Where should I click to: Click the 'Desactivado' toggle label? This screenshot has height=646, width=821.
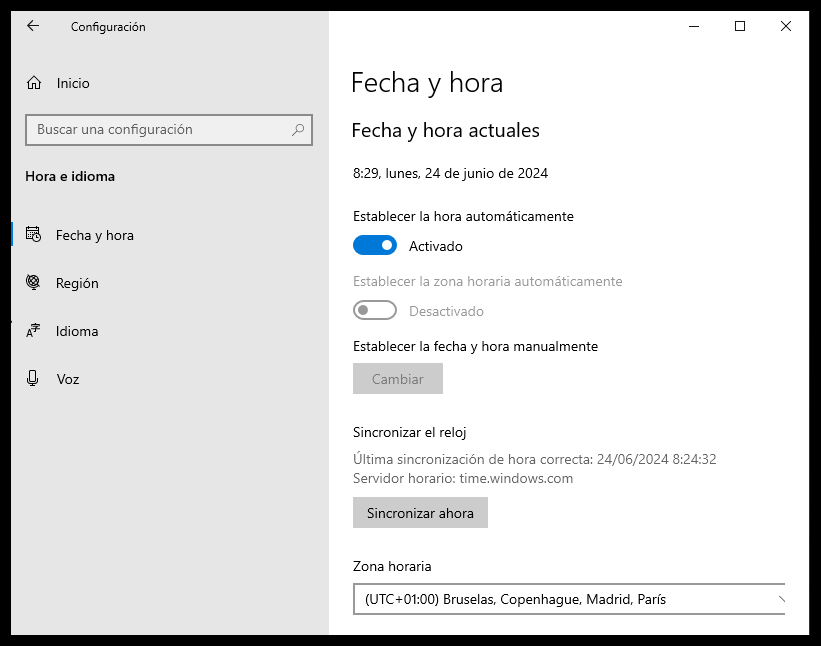coord(446,311)
